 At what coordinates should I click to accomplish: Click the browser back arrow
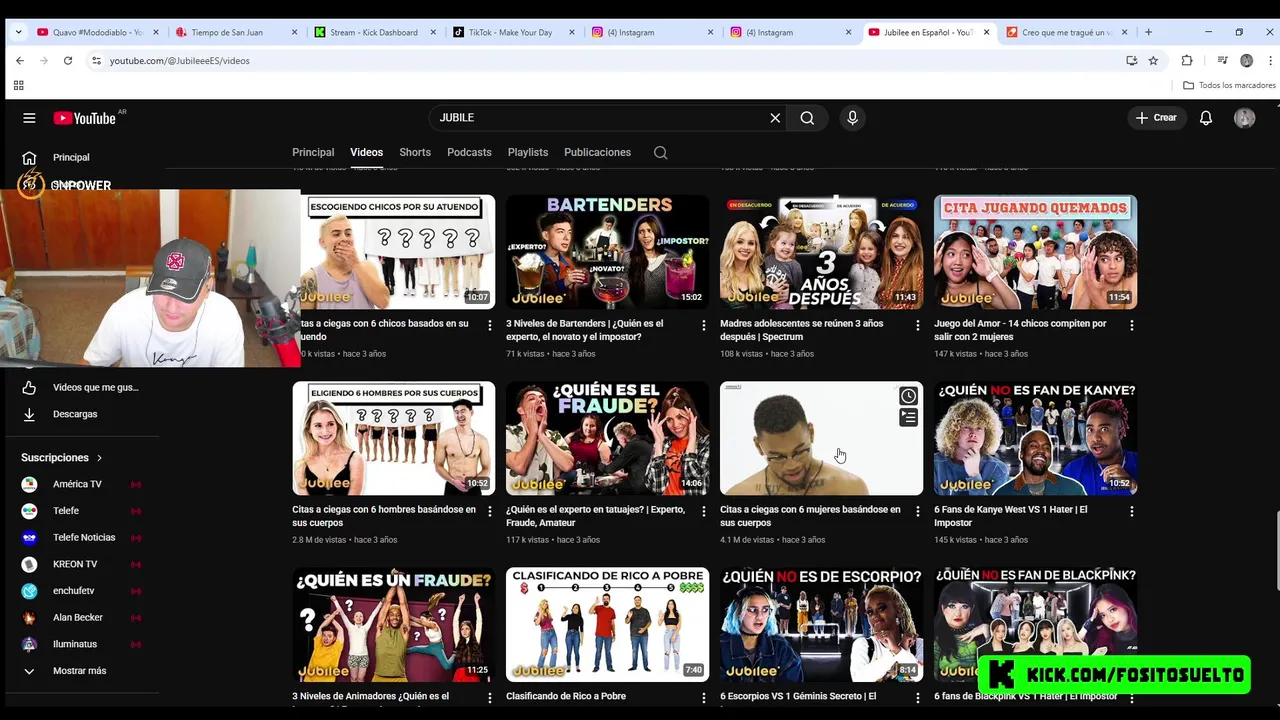point(20,61)
